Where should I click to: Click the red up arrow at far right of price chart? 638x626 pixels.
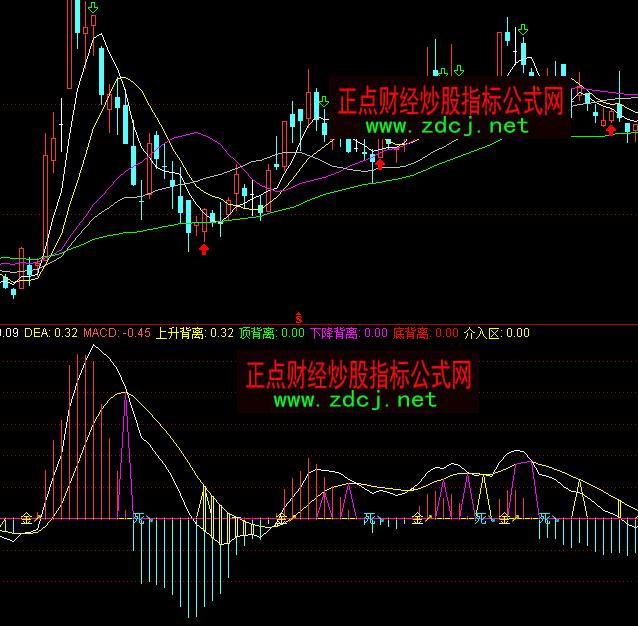(610, 129)
